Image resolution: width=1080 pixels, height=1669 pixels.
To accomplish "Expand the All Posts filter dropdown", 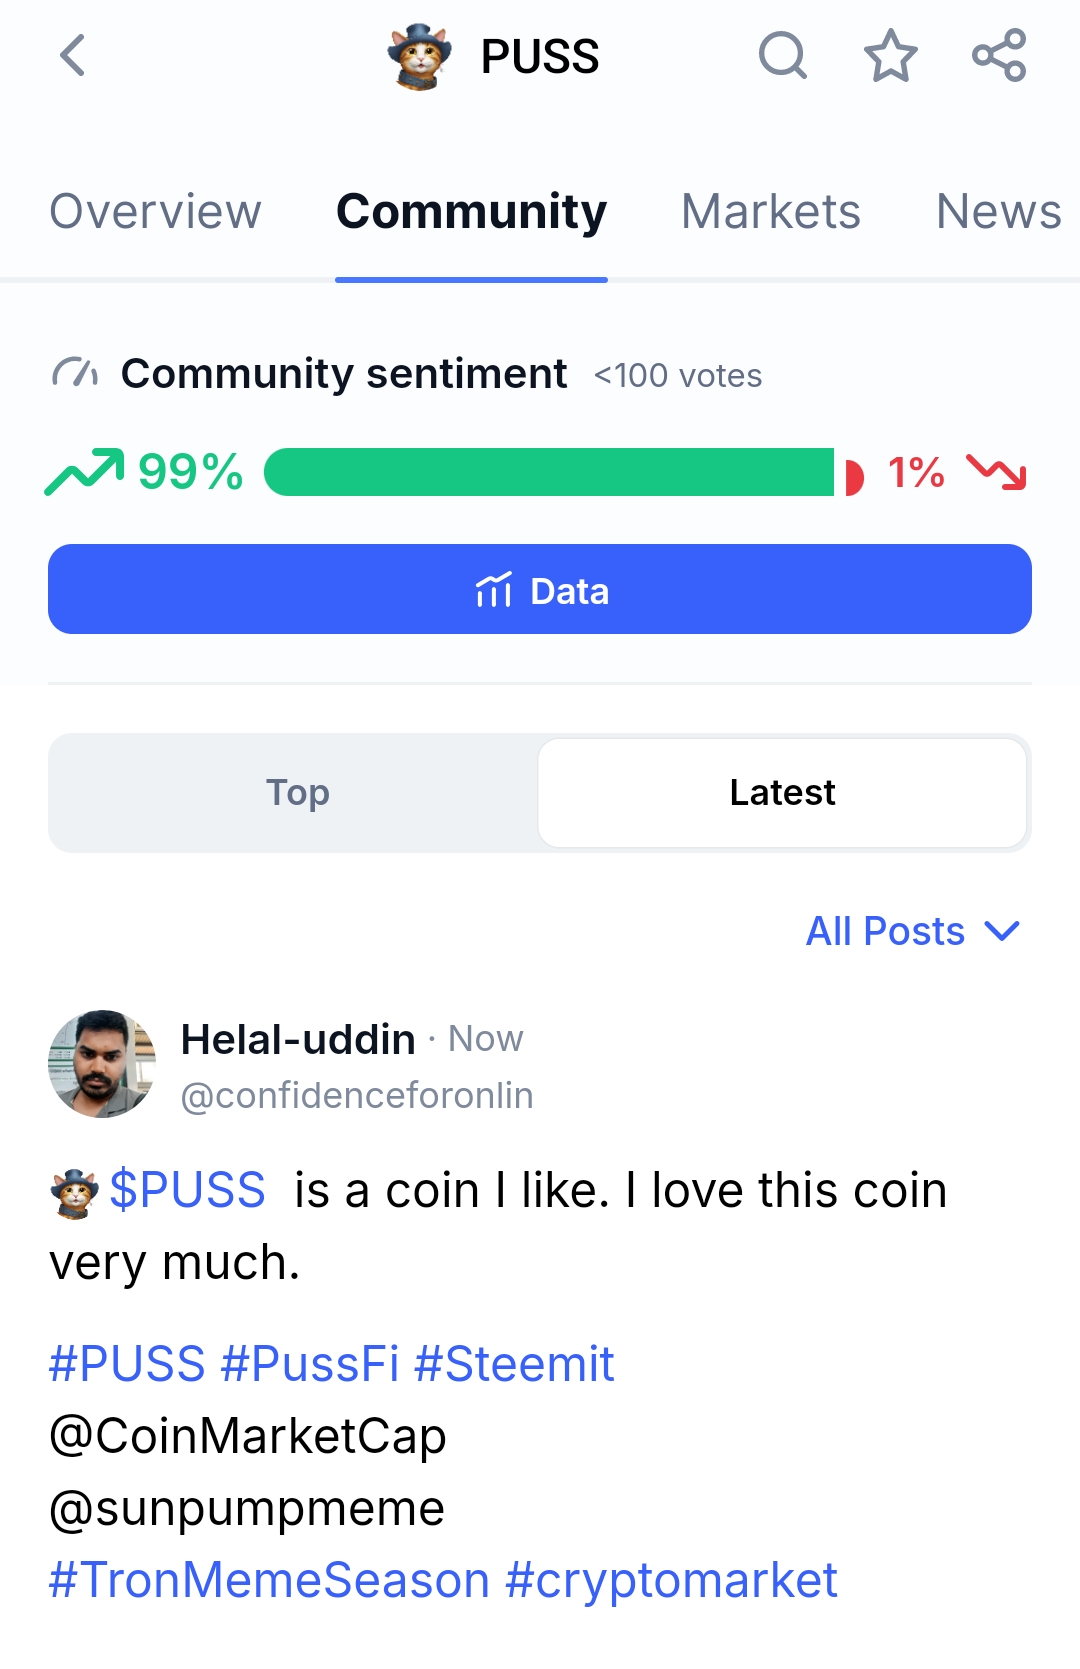I will 912,931.
